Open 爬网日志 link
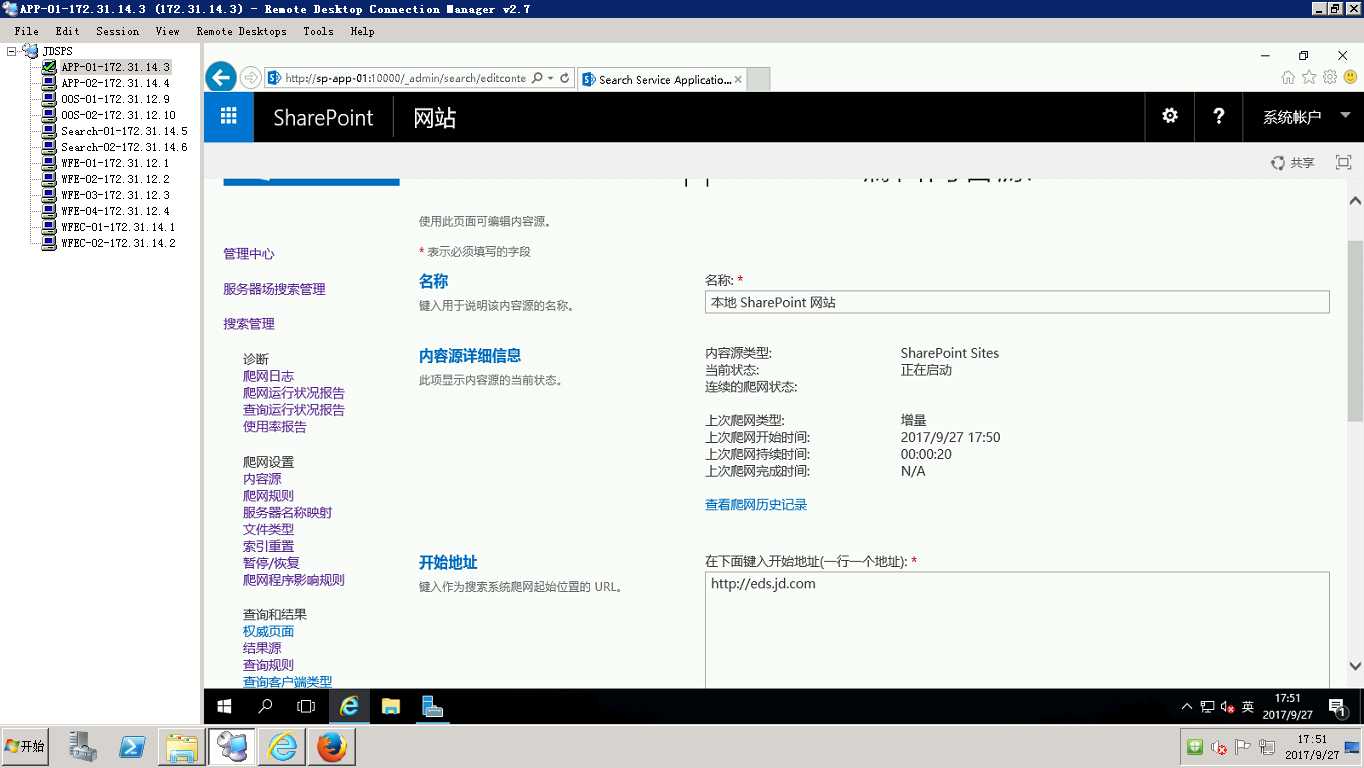Viewport: 1364px width, 768px height. point(268,376)
